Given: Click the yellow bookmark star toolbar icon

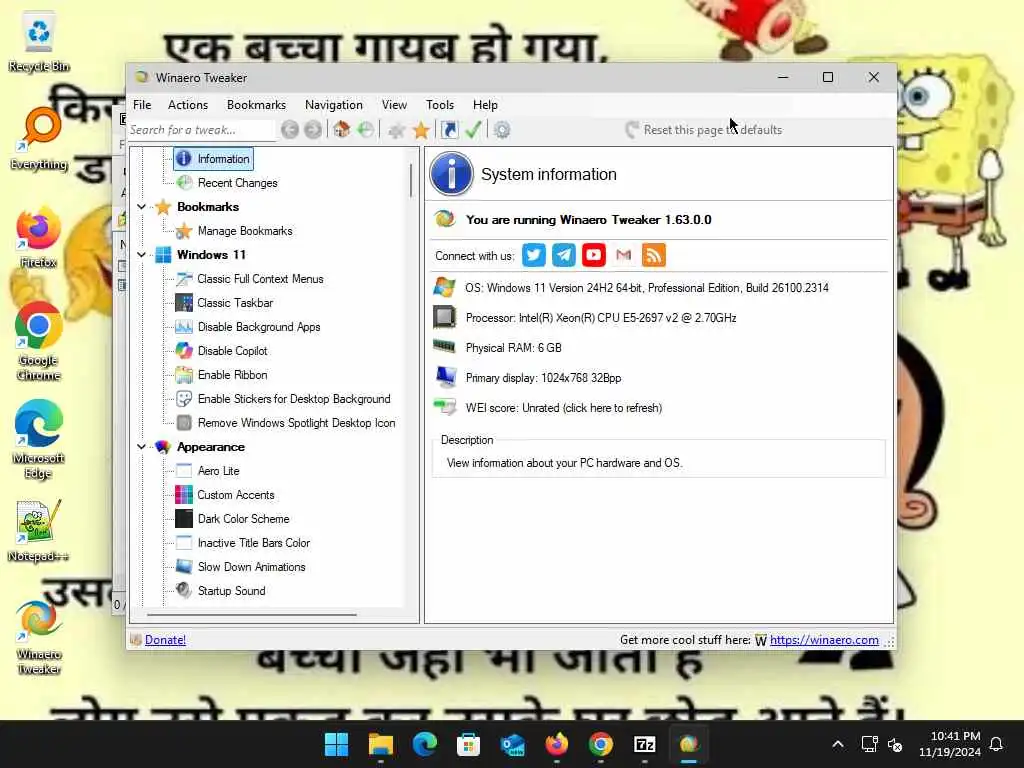Looking at the screenshot, I should coord(421,130).
